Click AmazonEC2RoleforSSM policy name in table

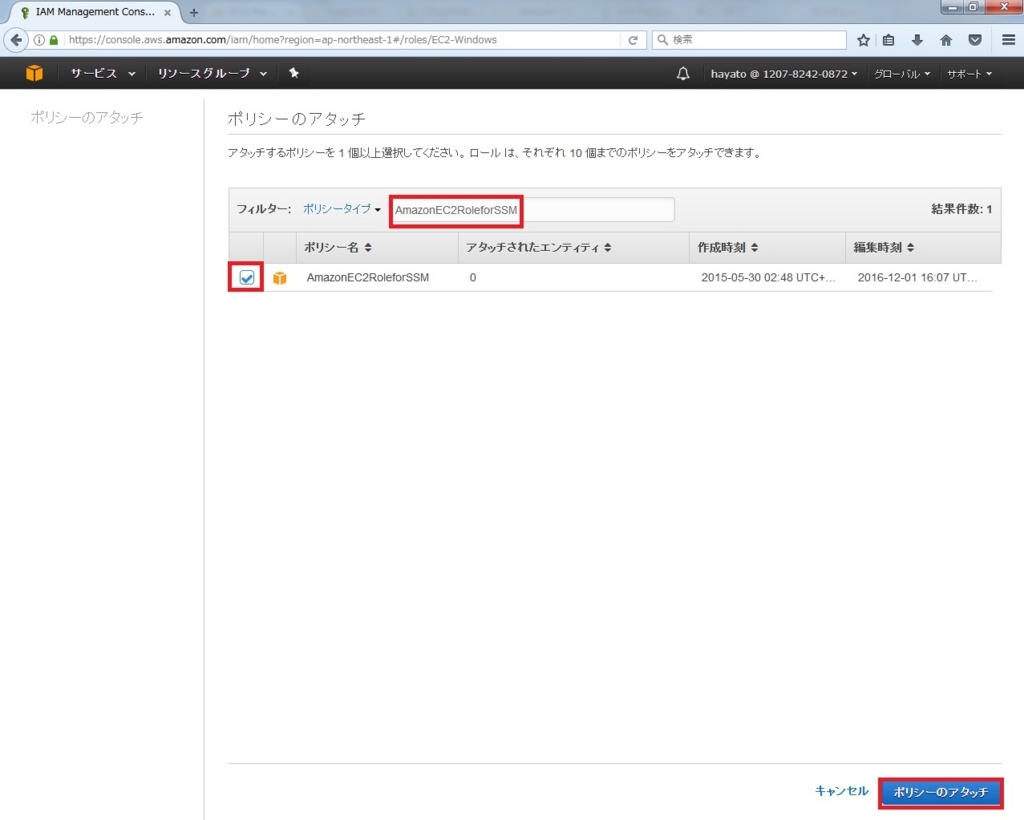pos(368,277)
